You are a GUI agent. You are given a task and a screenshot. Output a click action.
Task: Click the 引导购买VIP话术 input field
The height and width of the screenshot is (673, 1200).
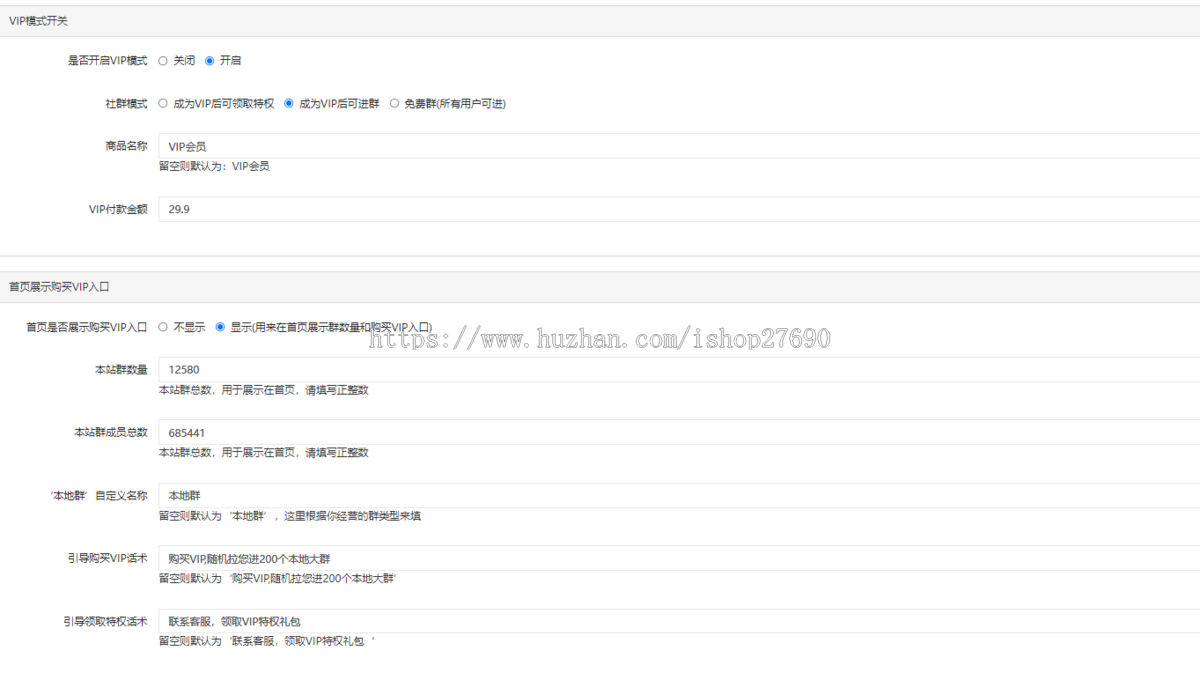pyautogui.click(x=679, y=558)
